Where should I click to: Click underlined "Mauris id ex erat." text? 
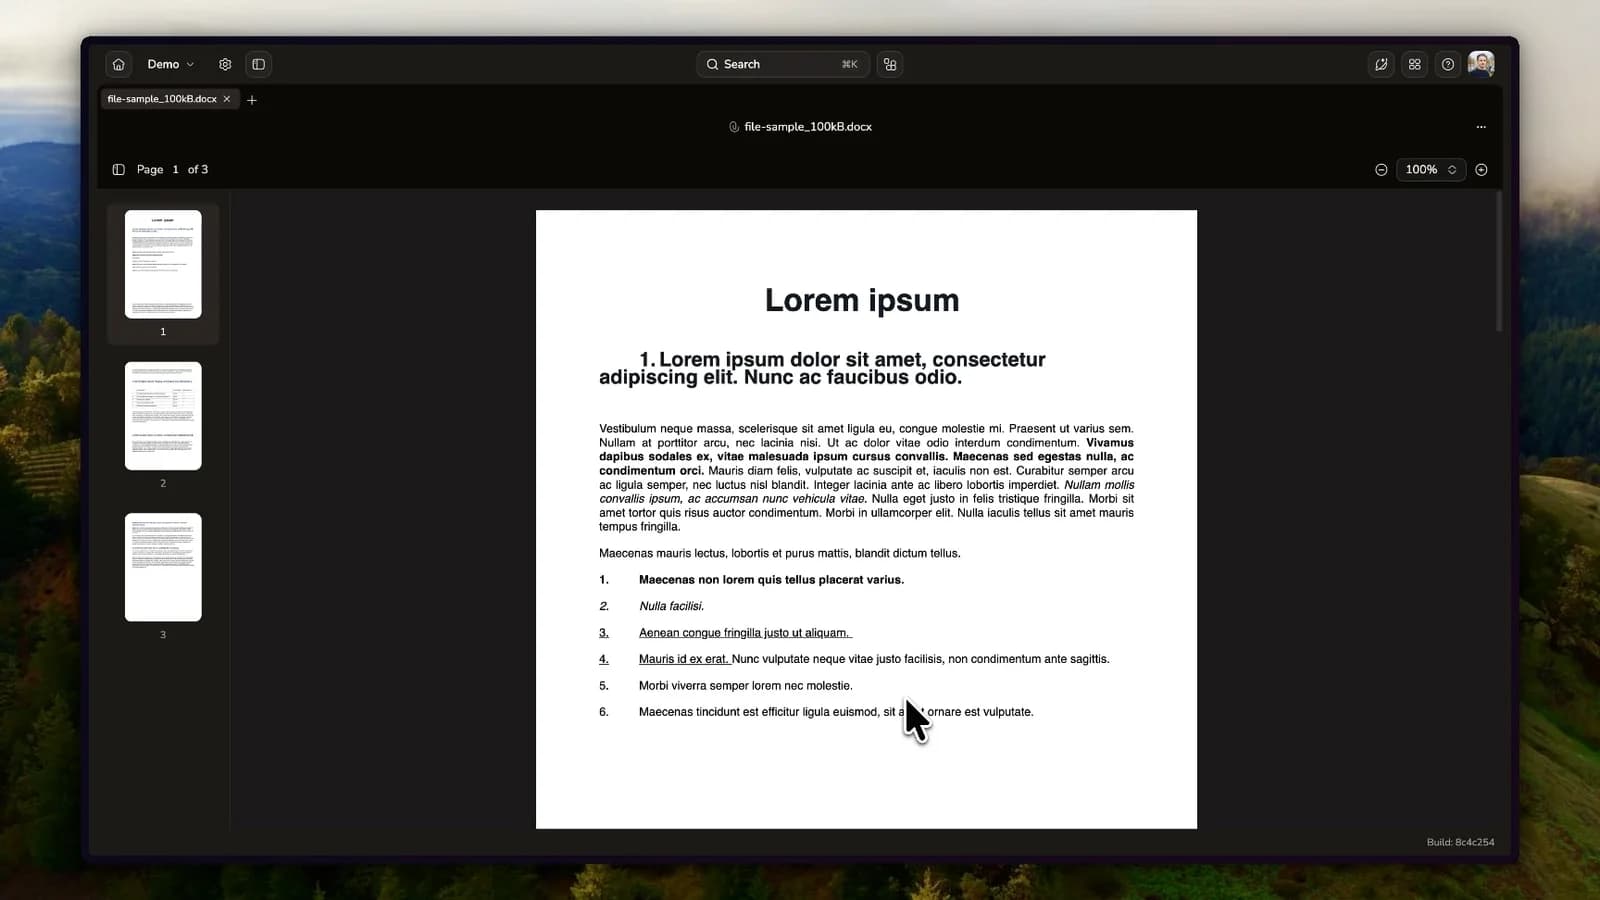(x=684, y=659)
